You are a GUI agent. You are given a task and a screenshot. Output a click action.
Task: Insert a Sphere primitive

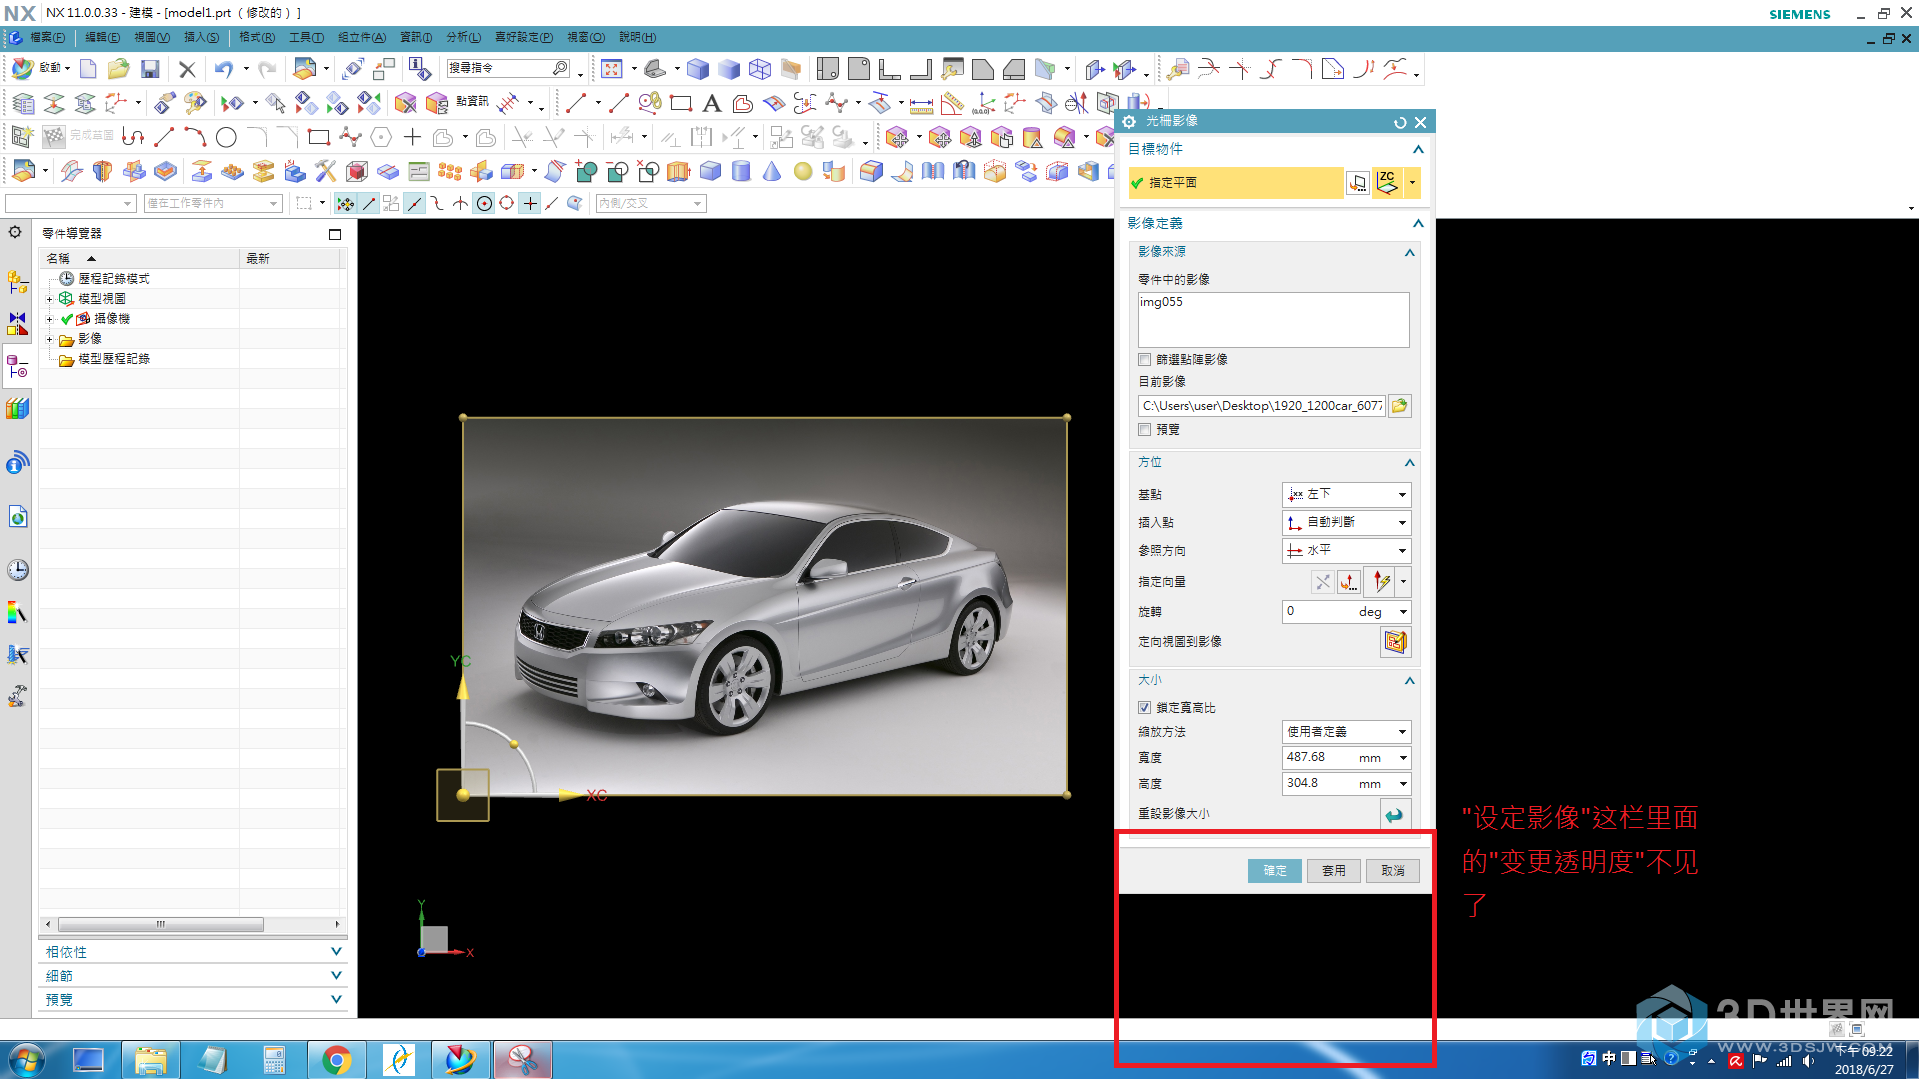[x=802, y=171]
